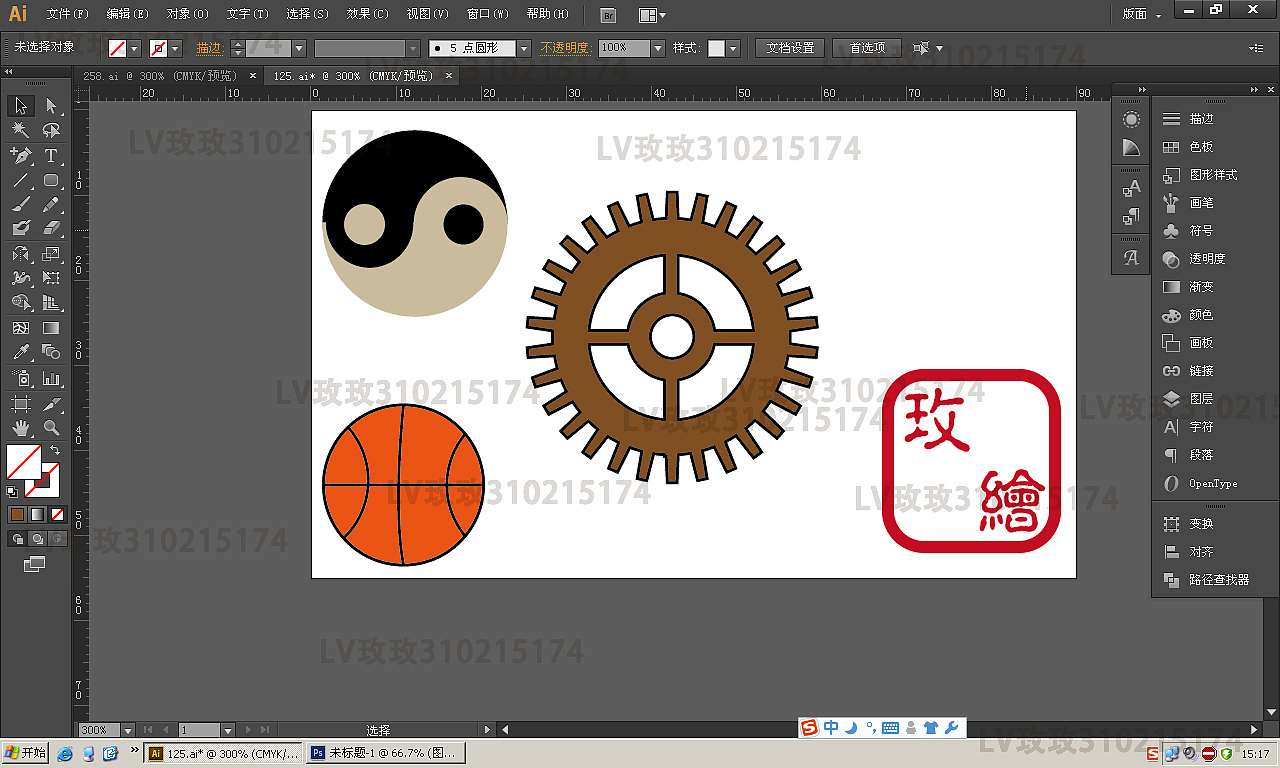
Task: Activate the Rotate tool
Action: coord(21,254)
